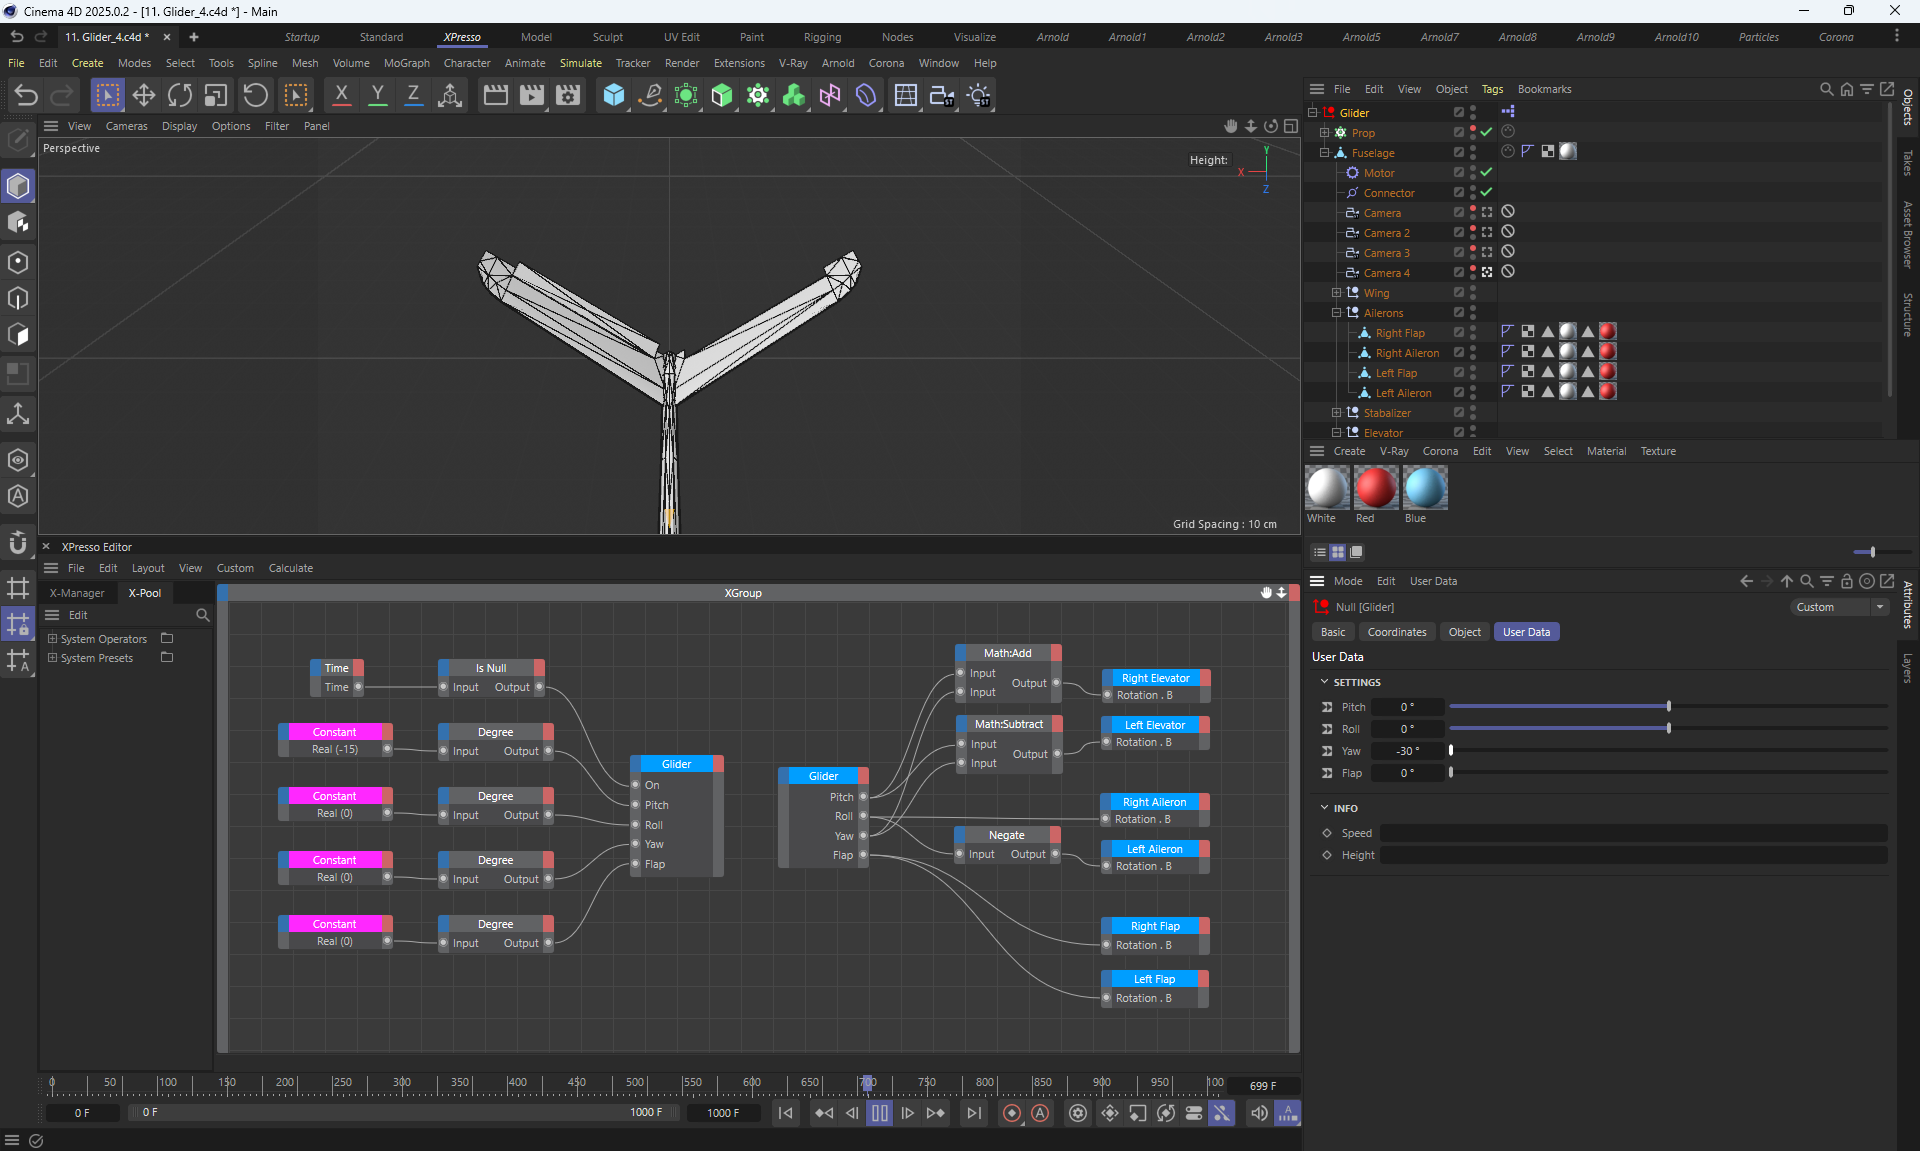Click the Undo arrow icon
Screen dimensions: 1920x1151
(x=26, y=95)
